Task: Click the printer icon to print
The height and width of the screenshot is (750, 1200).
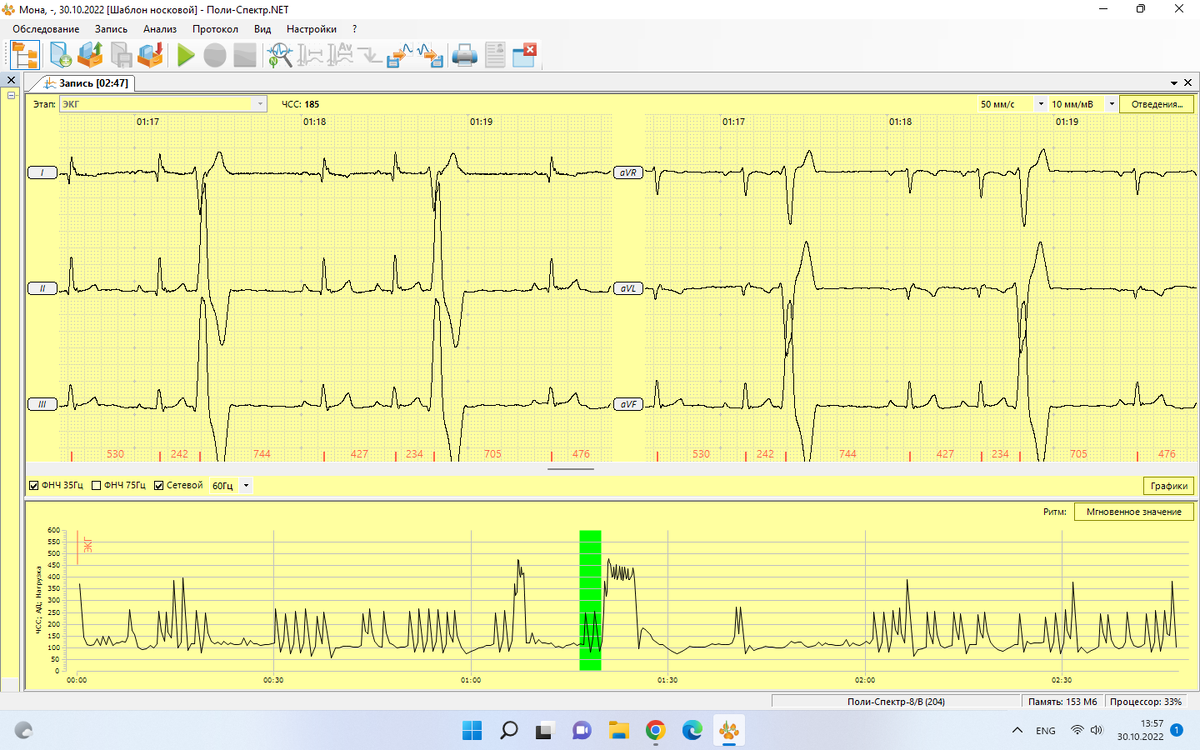Action: click(x=465, y=55)
